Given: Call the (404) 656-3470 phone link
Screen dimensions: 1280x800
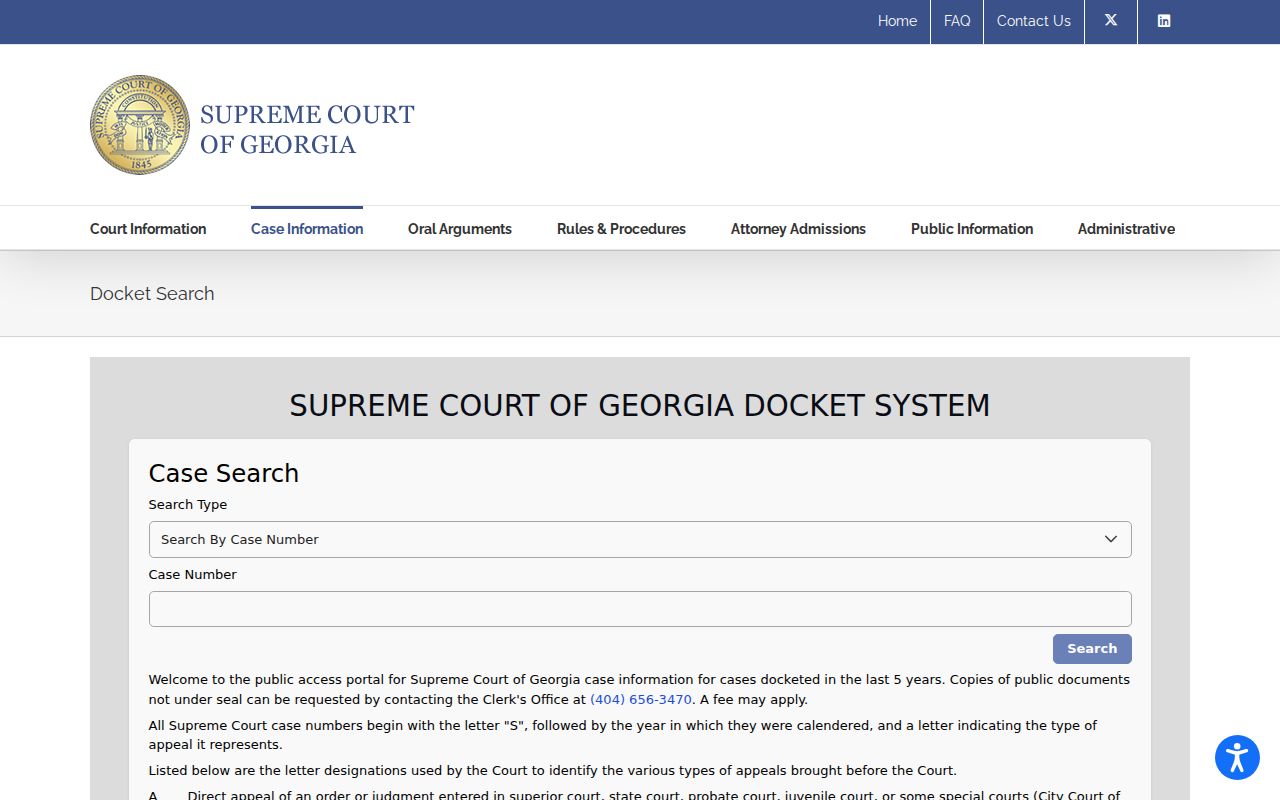Looking at the screenshot, I should [x=641, y=700].
